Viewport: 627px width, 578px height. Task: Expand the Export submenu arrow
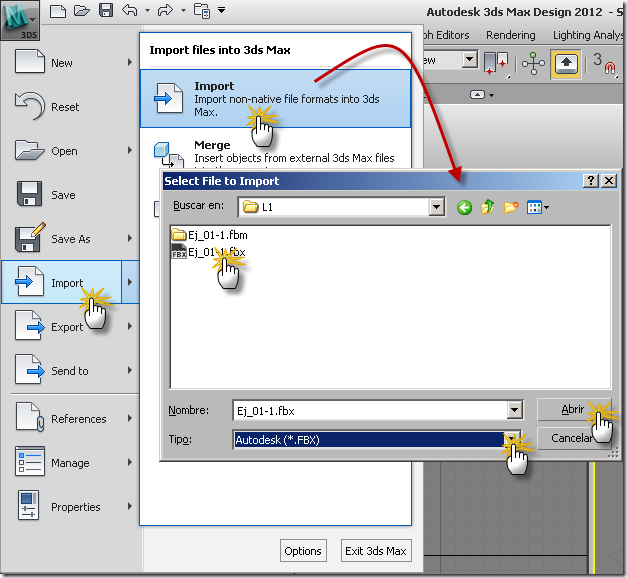point(130,326)
